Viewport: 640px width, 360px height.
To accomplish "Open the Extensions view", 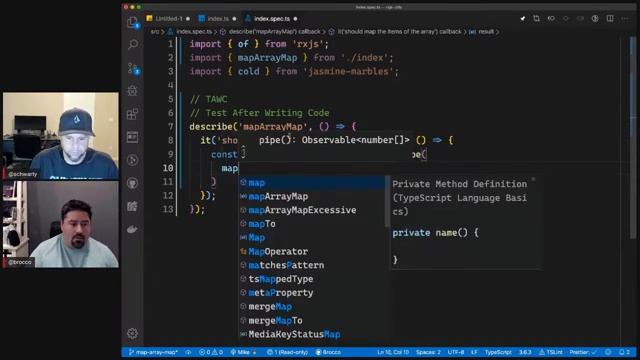I will (132, 114).
